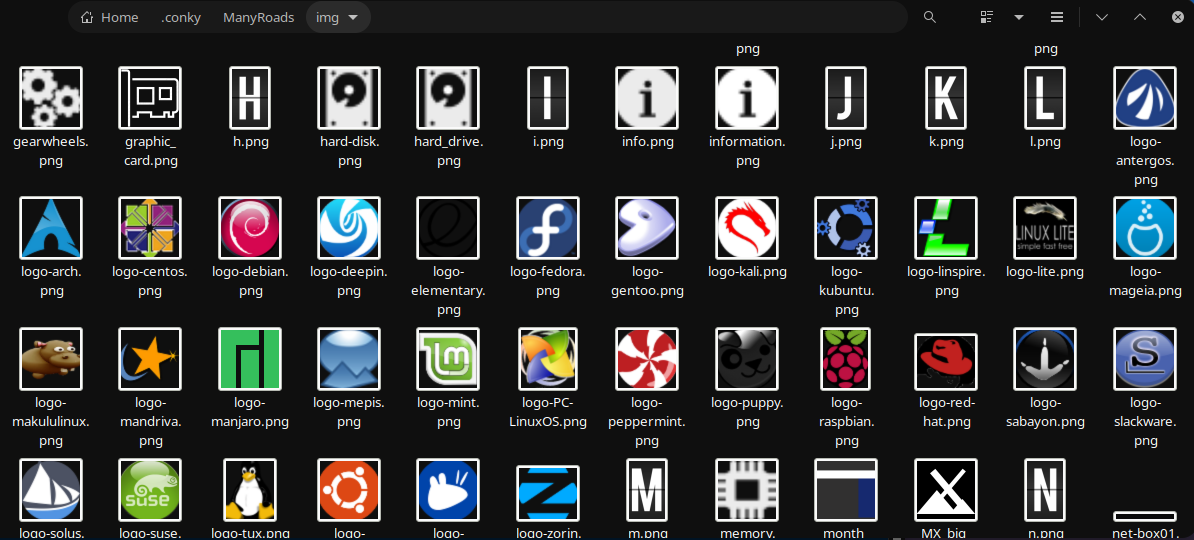The image size is (1194, 540).
Task: Select the logo-makululinux.png hippo icon
Action: click(x=50, y=359)
